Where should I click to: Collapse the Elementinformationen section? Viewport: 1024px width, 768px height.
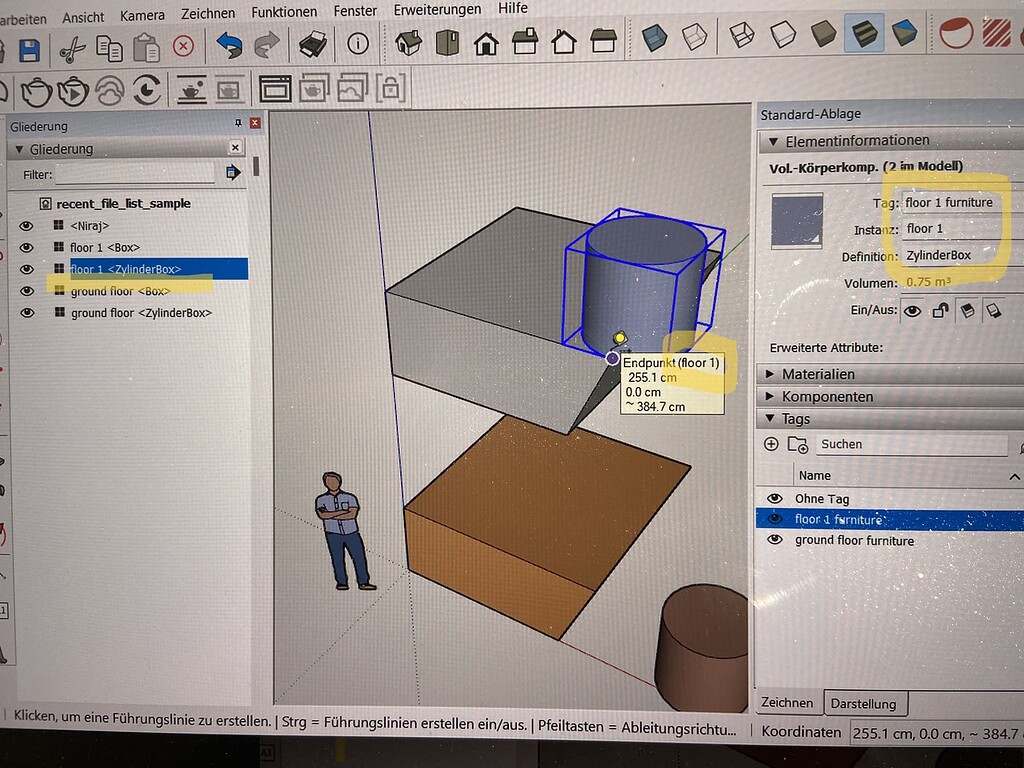tap(772, 140)
